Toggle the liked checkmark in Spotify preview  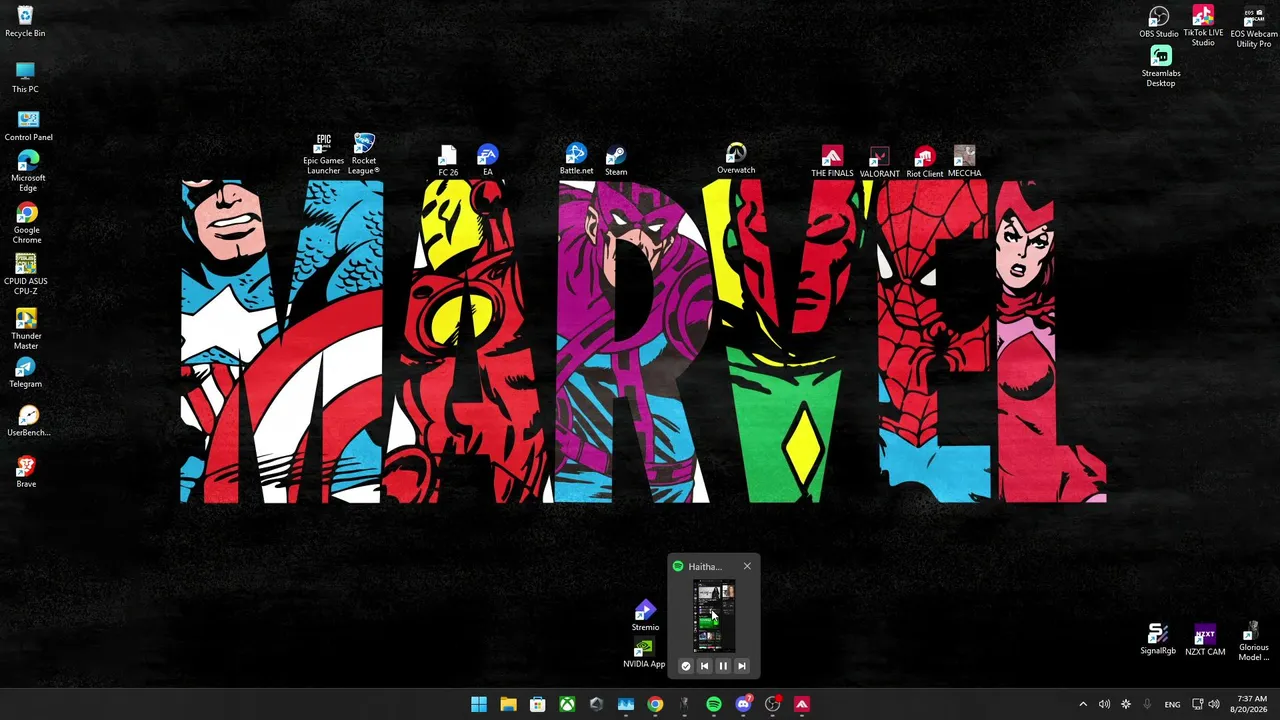tap(685, 666)
